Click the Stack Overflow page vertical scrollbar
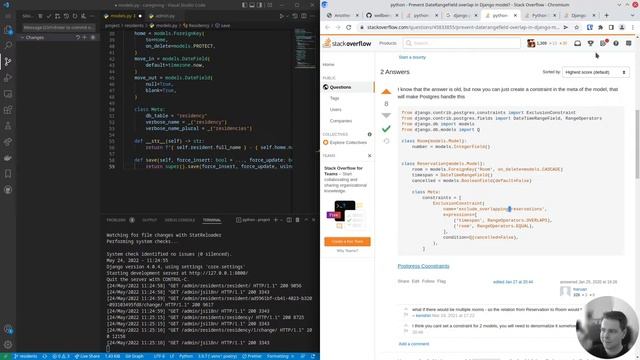640x360 pixels. [637, 144]
